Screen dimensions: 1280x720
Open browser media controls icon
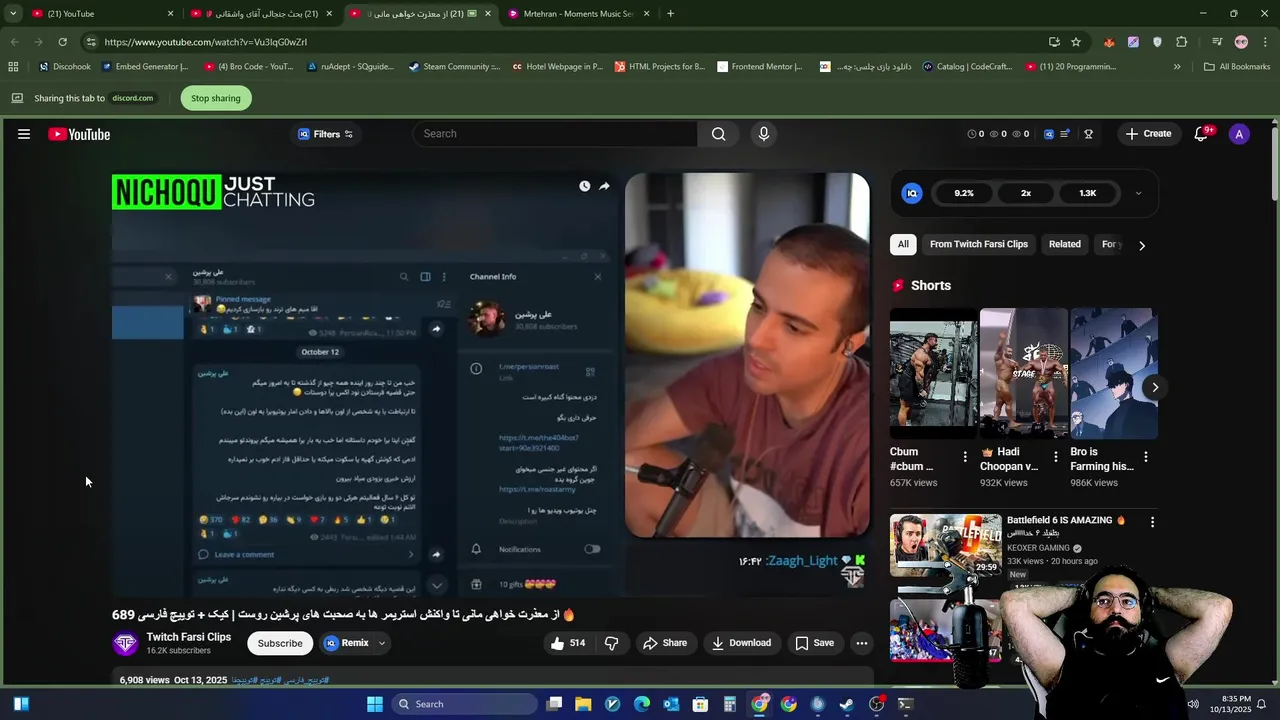click(1217, 42)
